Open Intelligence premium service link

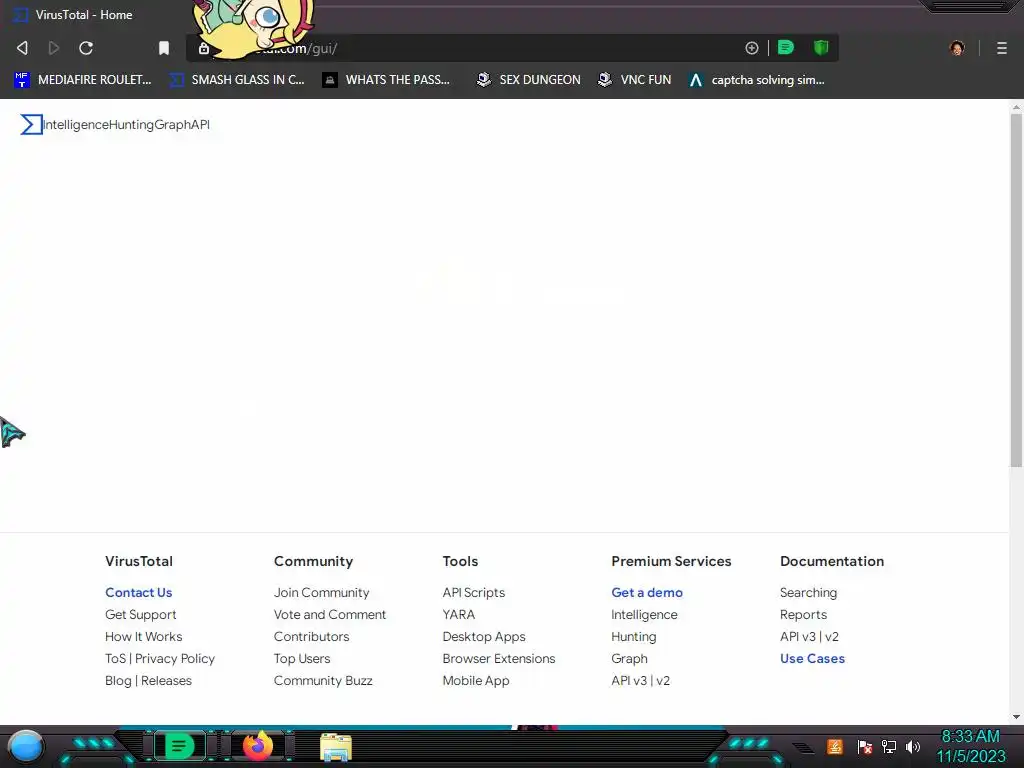644,615
